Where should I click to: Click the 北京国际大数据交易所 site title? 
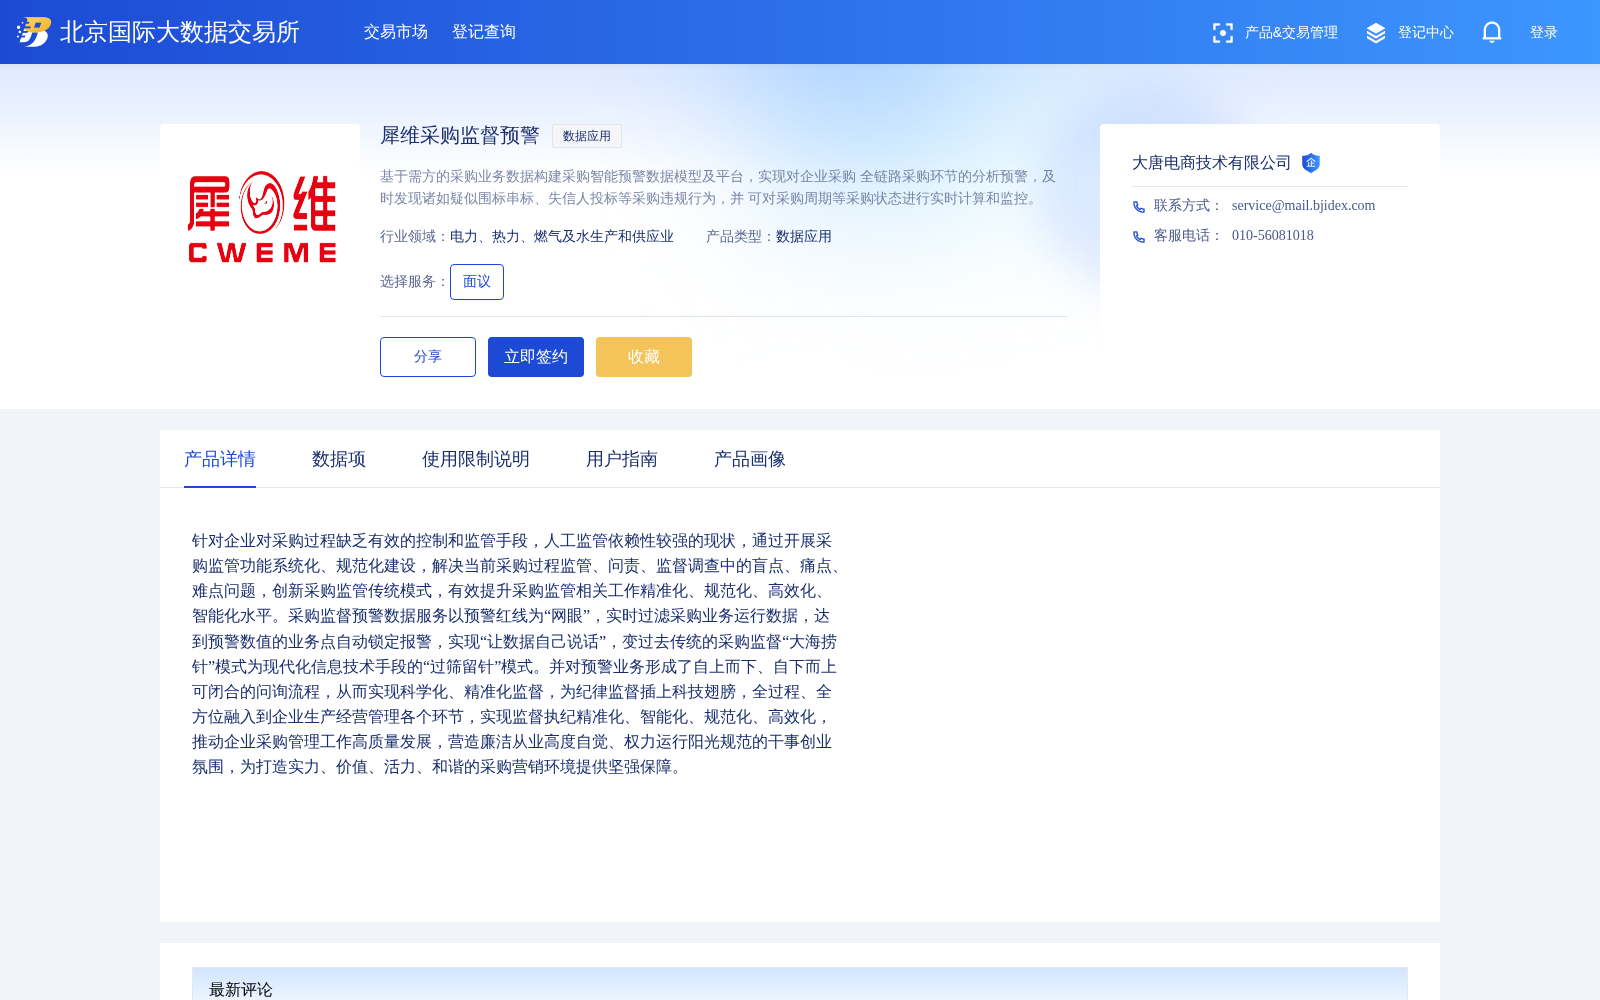point(180,32)
